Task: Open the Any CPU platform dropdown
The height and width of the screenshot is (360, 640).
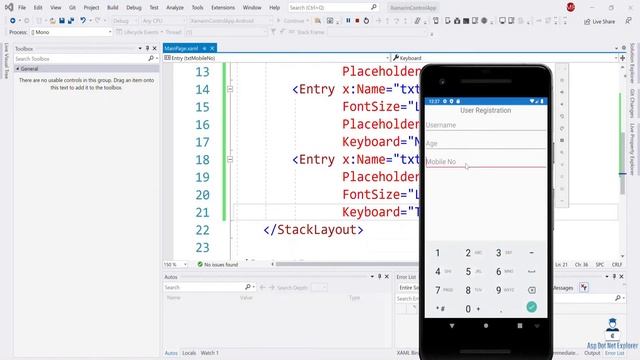Action: (x=163, y=20)
